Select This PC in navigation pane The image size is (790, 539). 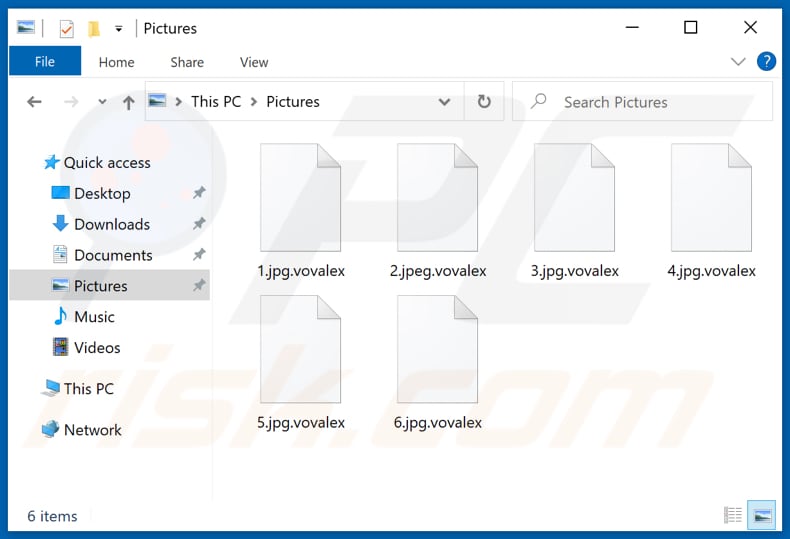point(88,389)
